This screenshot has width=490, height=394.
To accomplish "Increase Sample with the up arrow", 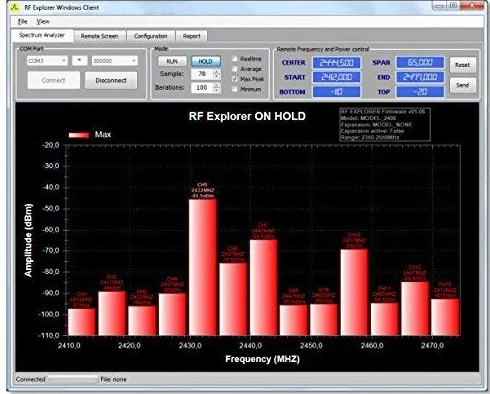I will point(217,72).
